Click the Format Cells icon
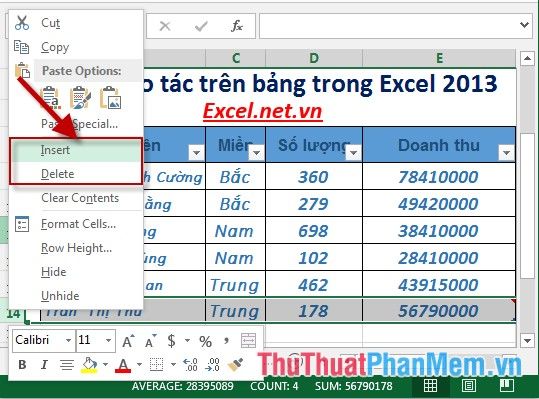539x399 pixels. [x=22, y=224]
